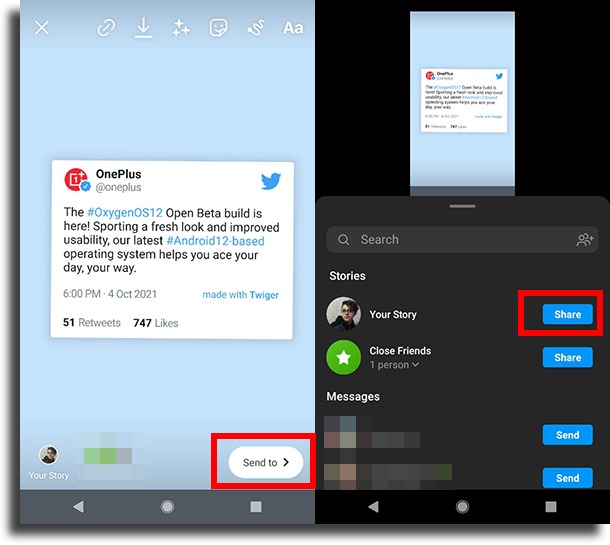
Task: Share to Your Story
Action: pyautogui.click(x=568, y=314)
